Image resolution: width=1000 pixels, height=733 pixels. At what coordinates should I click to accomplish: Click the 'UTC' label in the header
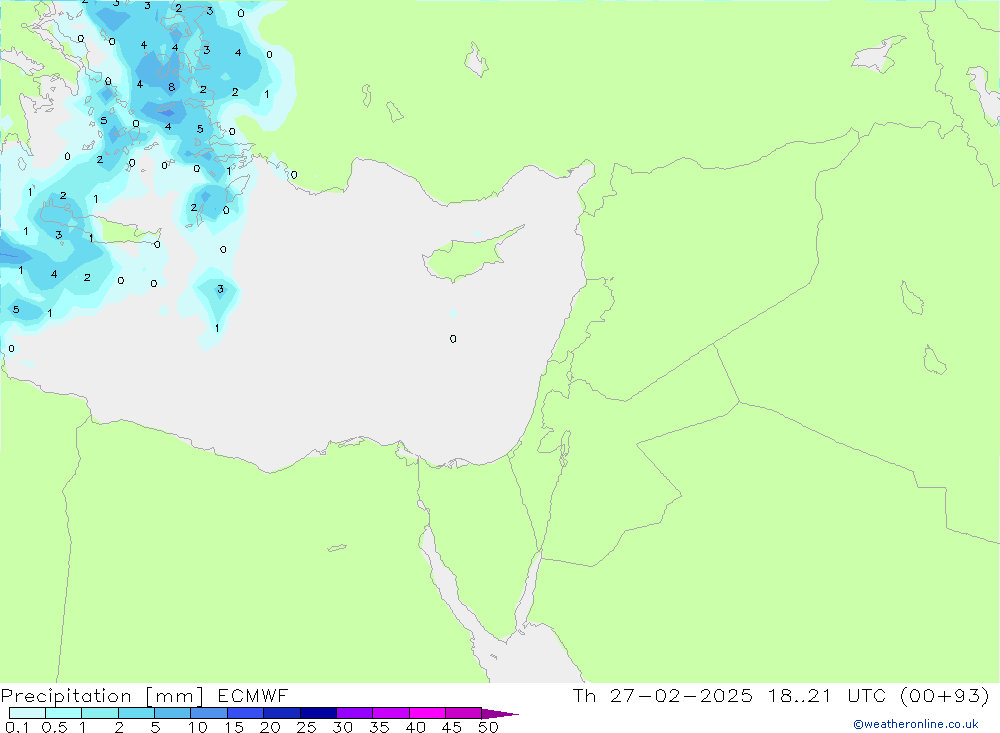[867, 695]
